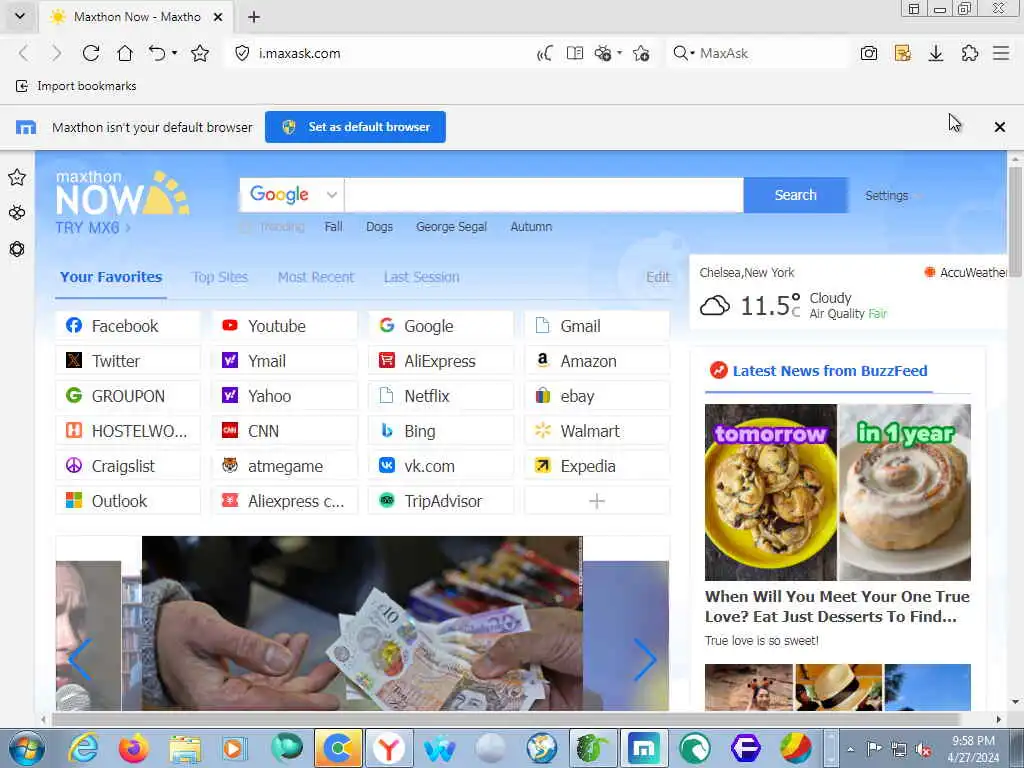Open the MaxAsk search engine dropdown
This screenshot has height=768, width=1024.
(x=683, y=53)
